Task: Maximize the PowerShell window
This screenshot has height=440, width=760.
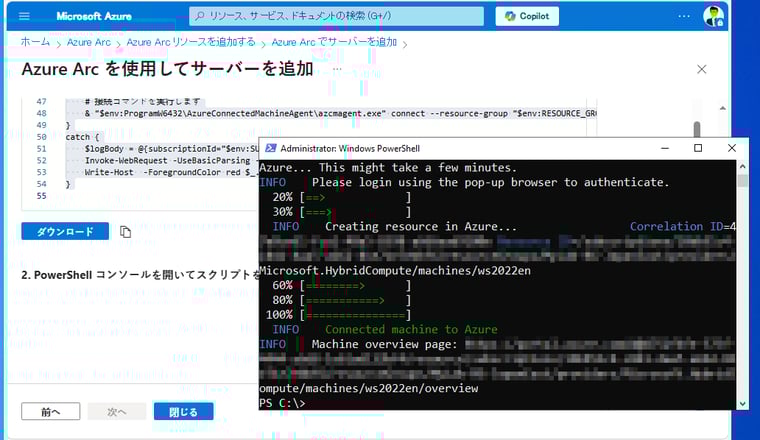Action: [x=698, y=148]
